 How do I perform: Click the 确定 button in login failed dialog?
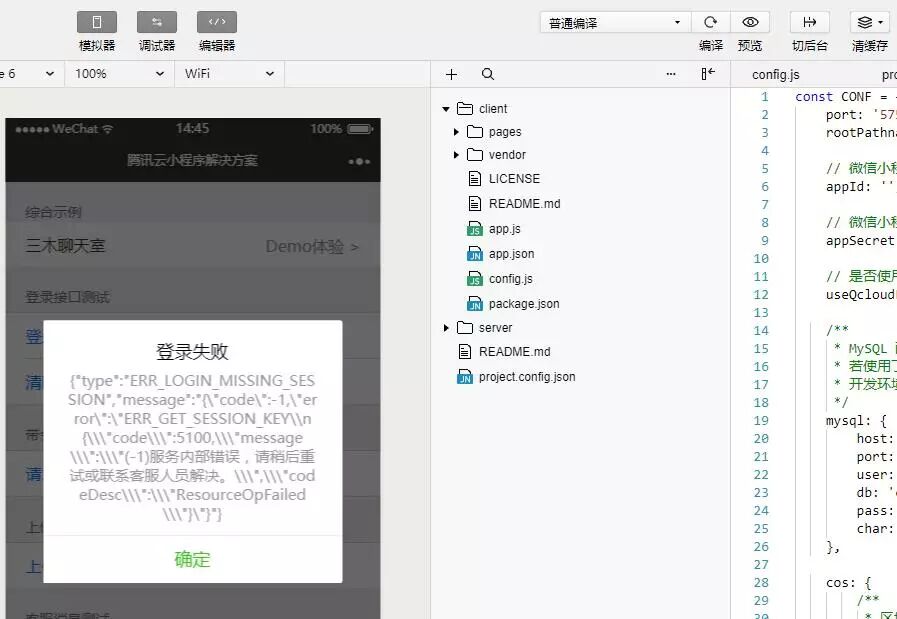193,559
